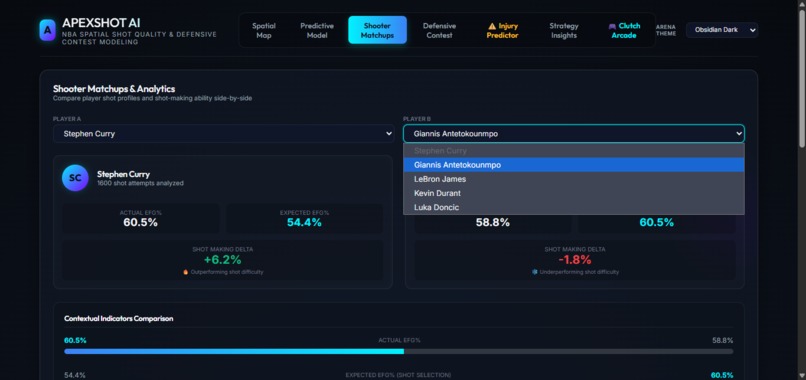Click the snowflake icon beside Underperforming shot difficulty
Viewport: 806px width, 380px height.
point(535,272)
